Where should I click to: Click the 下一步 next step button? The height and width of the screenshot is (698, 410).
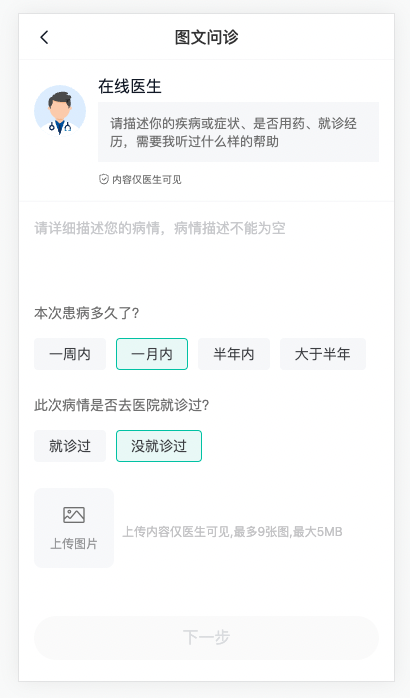tap(207, 637)
